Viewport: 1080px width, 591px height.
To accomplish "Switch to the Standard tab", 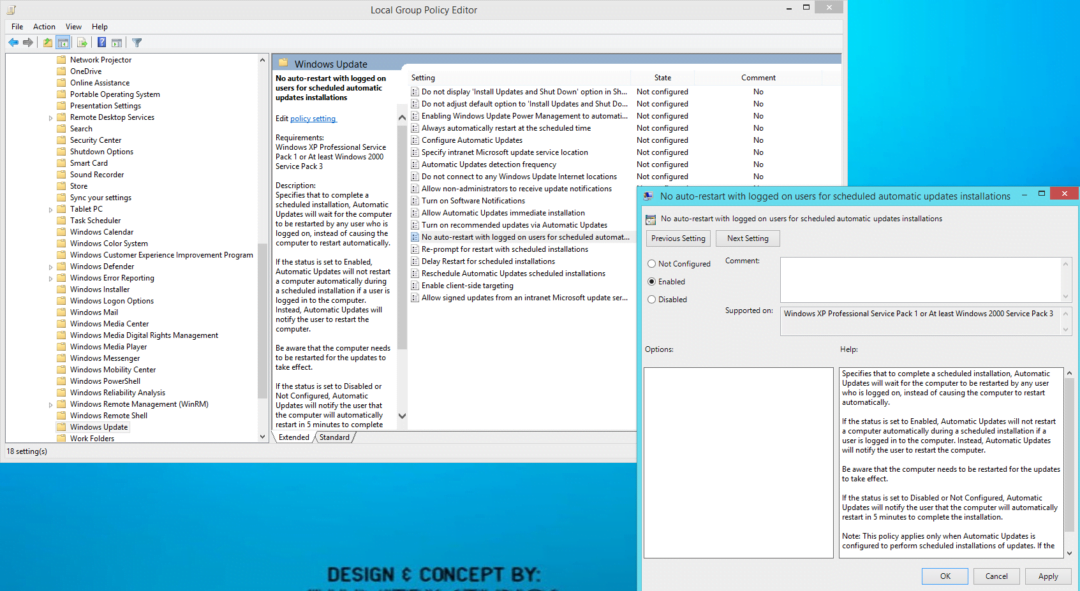I will [x=335, y=437].
